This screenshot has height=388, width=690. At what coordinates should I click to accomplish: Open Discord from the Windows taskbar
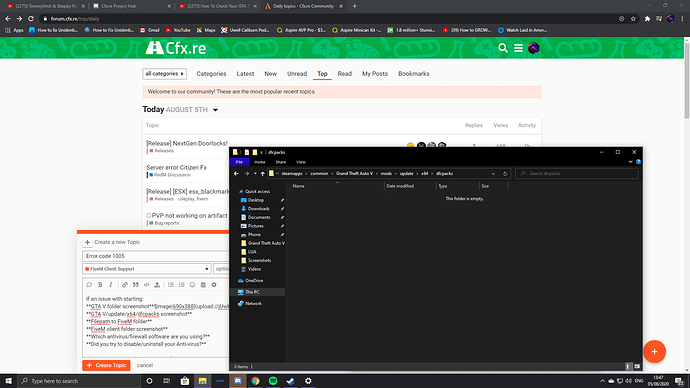click(x=238, y=381)
